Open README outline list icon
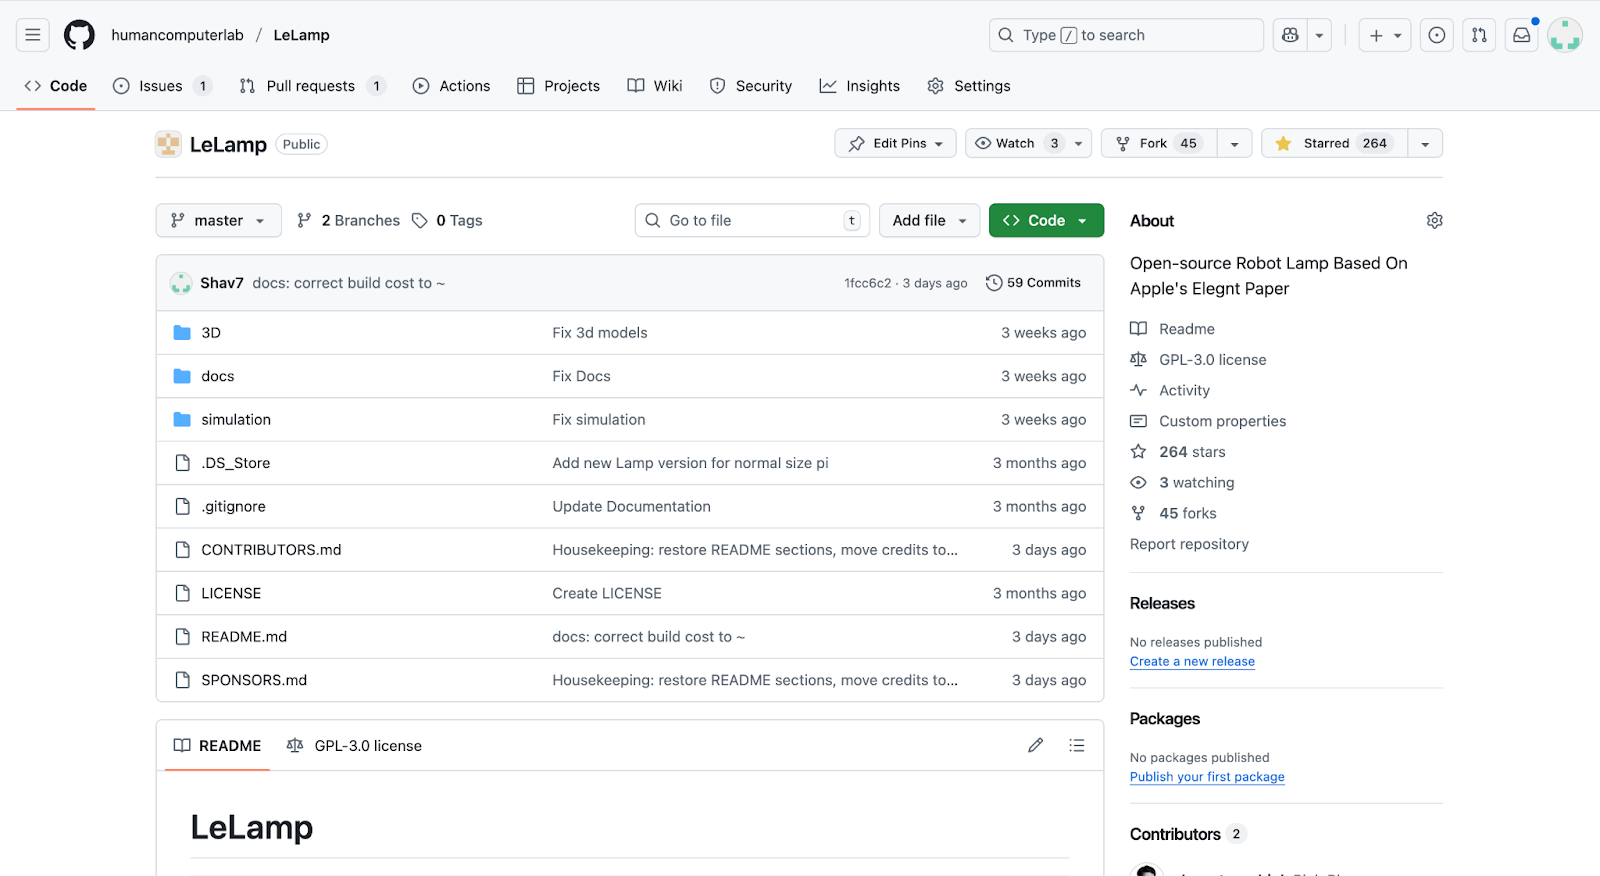Image resolution: width=1600 pixels, height=876 pixels. point(1076,745)
